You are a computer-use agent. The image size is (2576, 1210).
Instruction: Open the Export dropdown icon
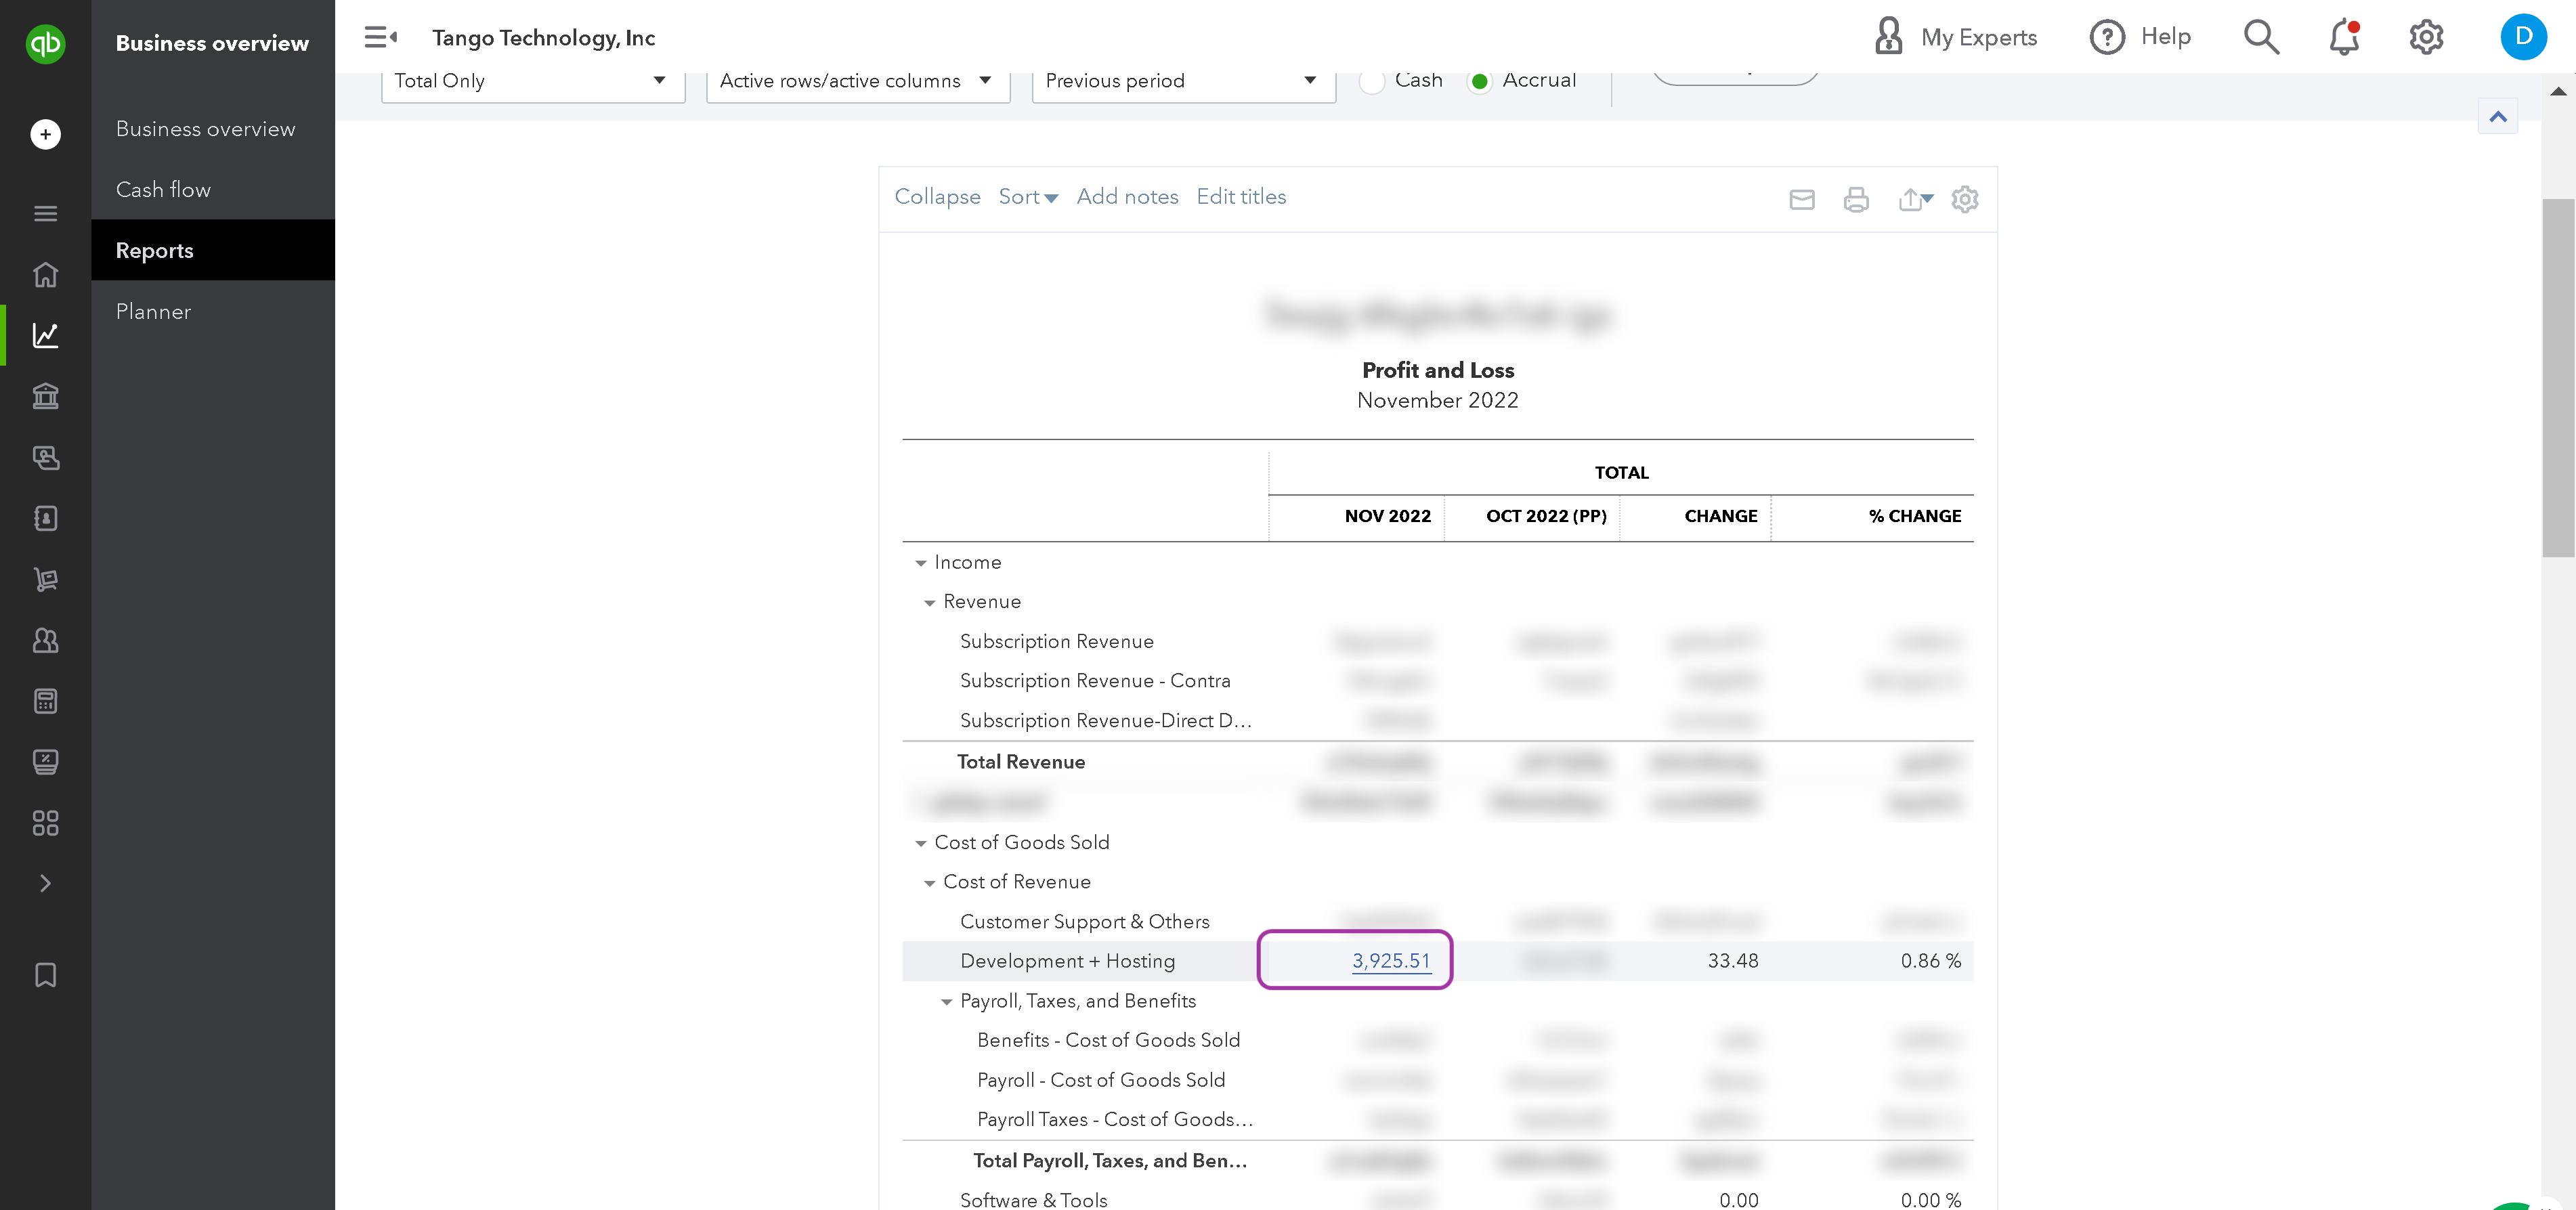coord(1915,199)
